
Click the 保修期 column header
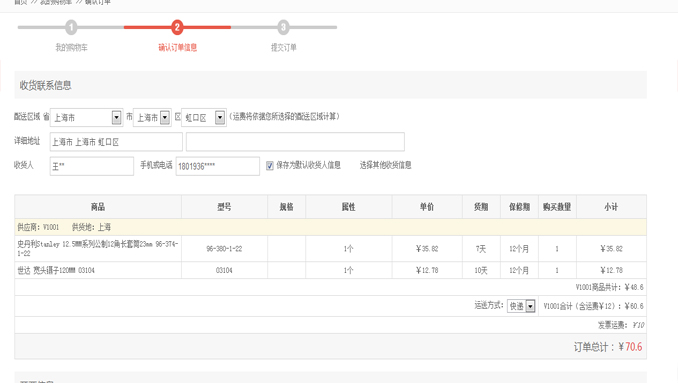coord(519,207)
